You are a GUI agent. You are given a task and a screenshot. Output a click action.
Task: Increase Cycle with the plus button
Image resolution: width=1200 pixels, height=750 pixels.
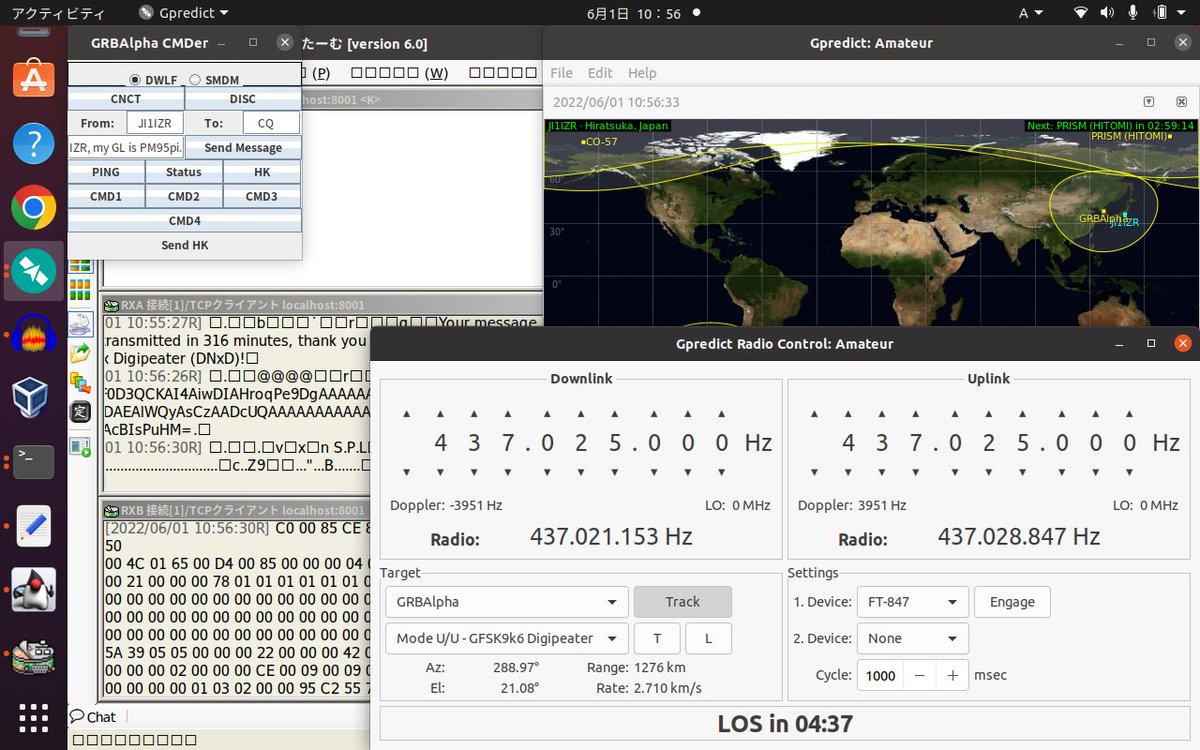952,675
